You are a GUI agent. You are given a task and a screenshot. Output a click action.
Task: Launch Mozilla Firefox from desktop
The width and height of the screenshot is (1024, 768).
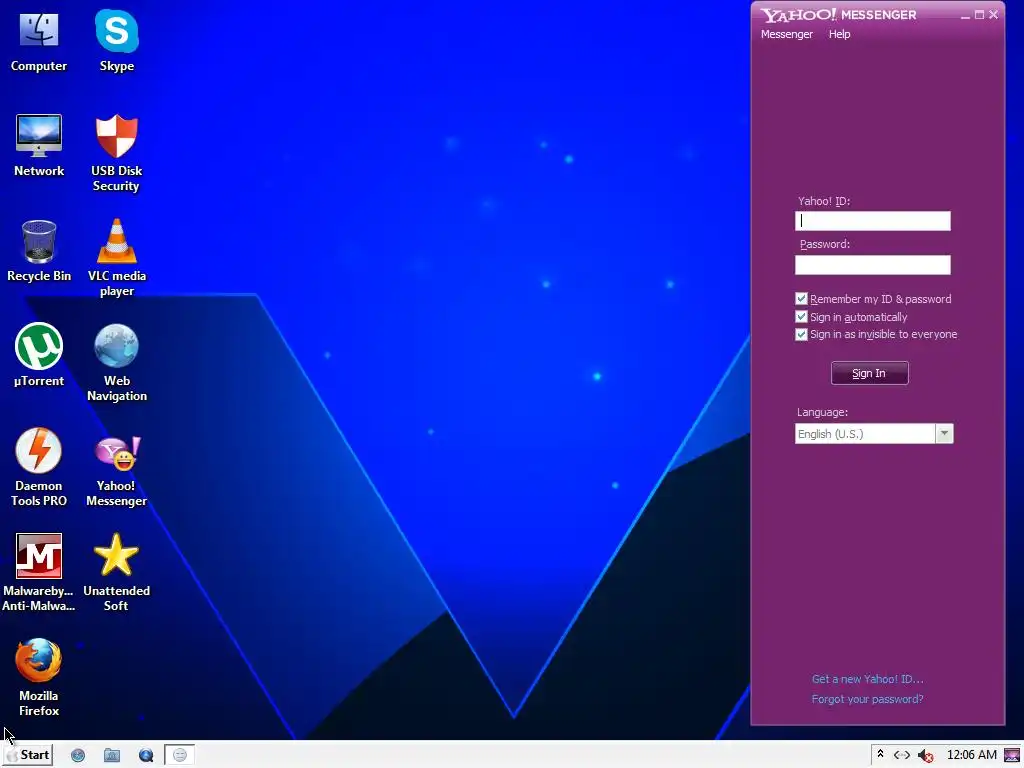pyautogui.click(x=39, y=678)
